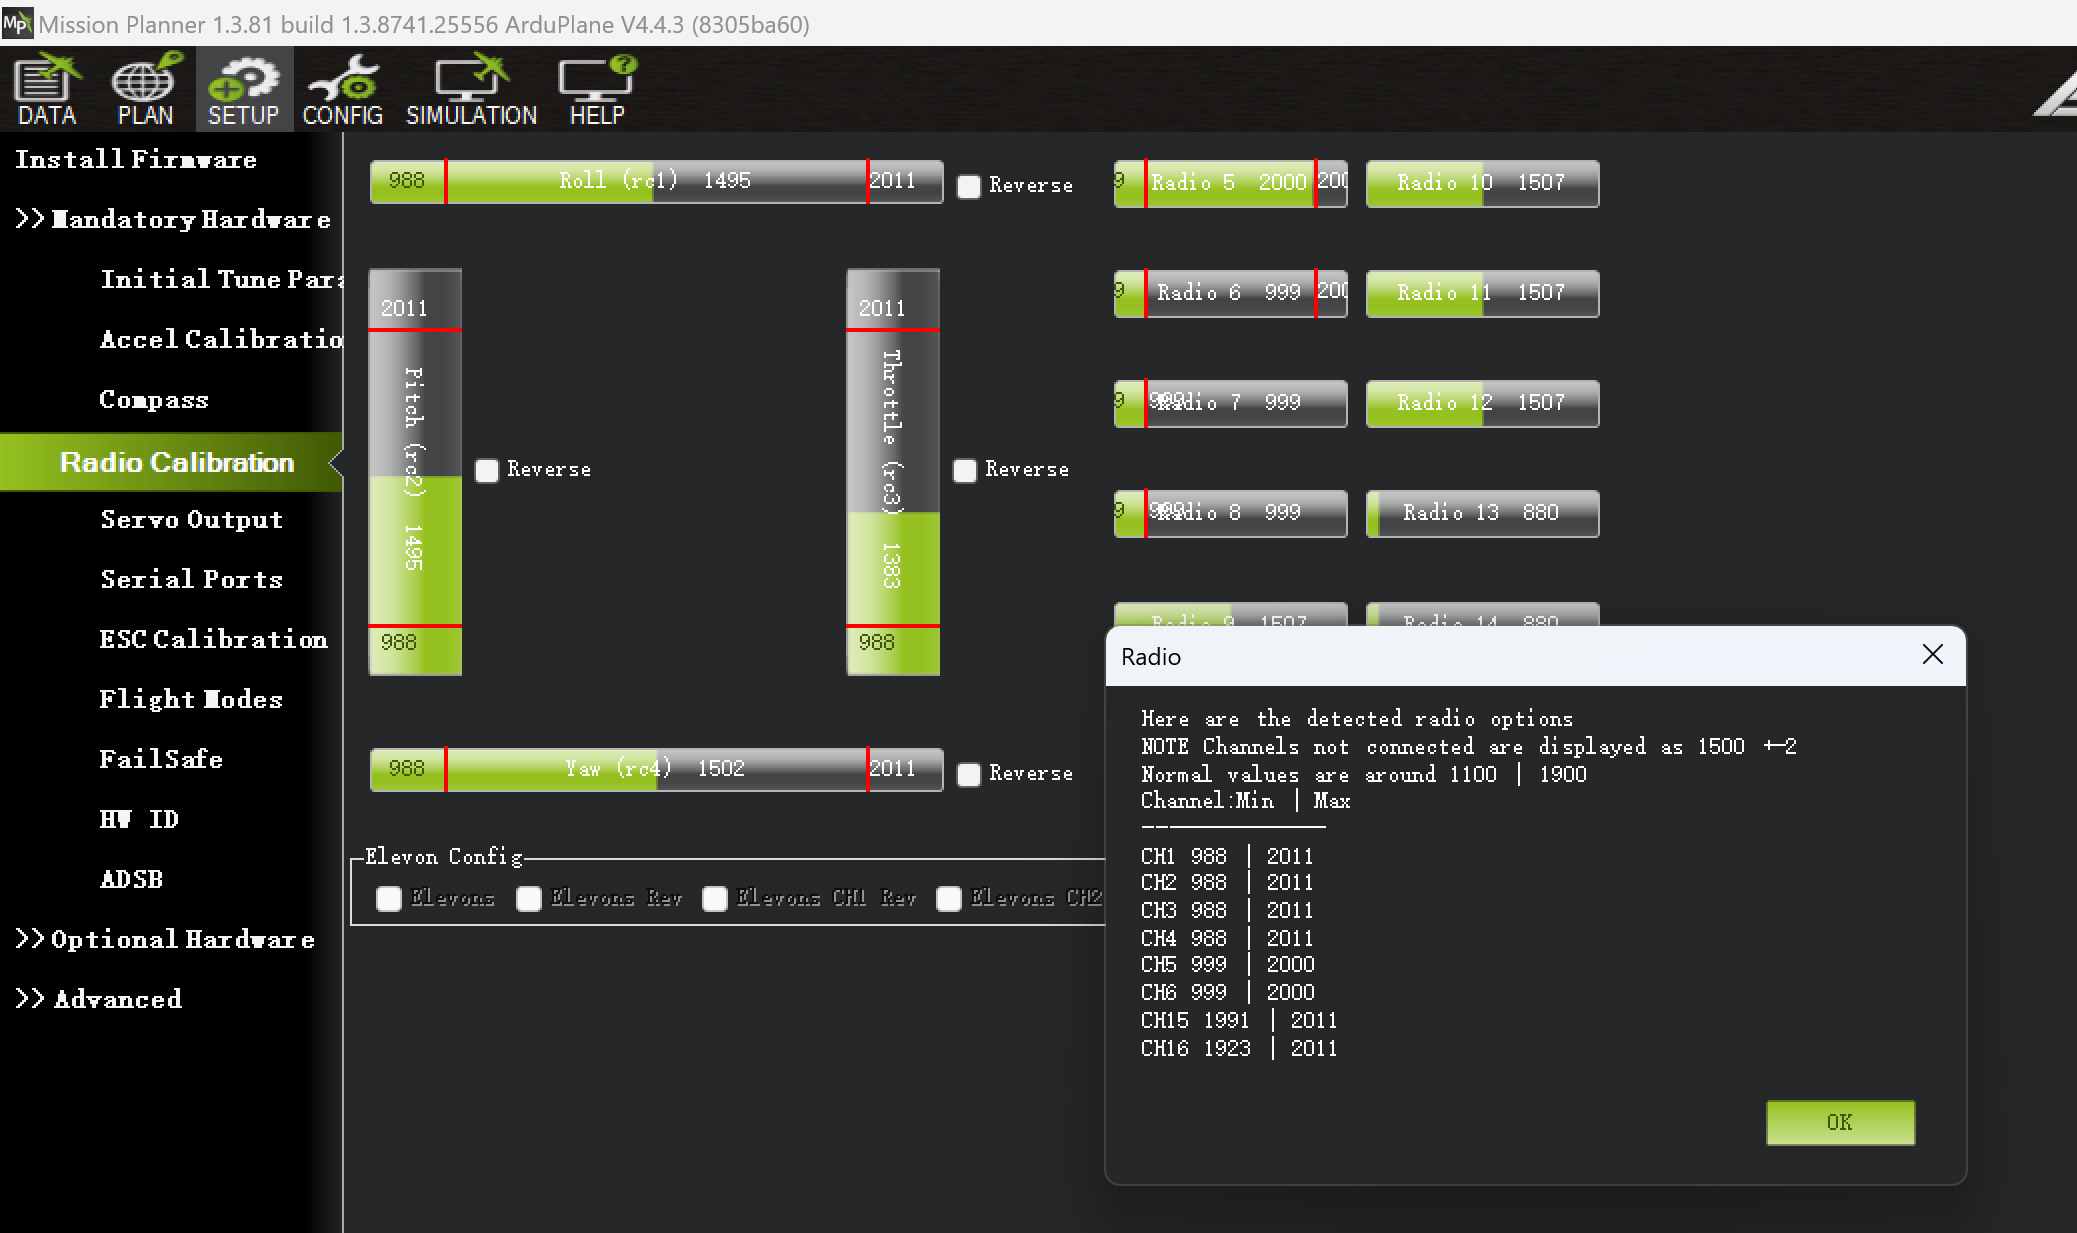Select Radio Calibration in sidebar

171,462
